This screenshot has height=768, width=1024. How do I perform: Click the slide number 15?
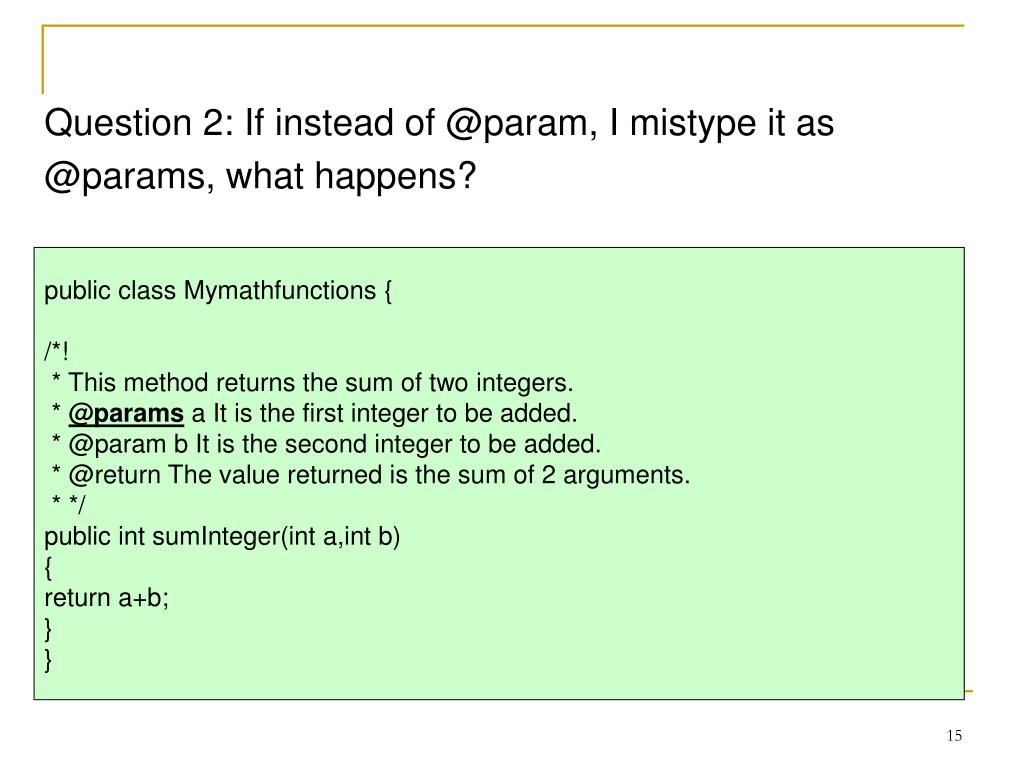click(x=954, y=736)
